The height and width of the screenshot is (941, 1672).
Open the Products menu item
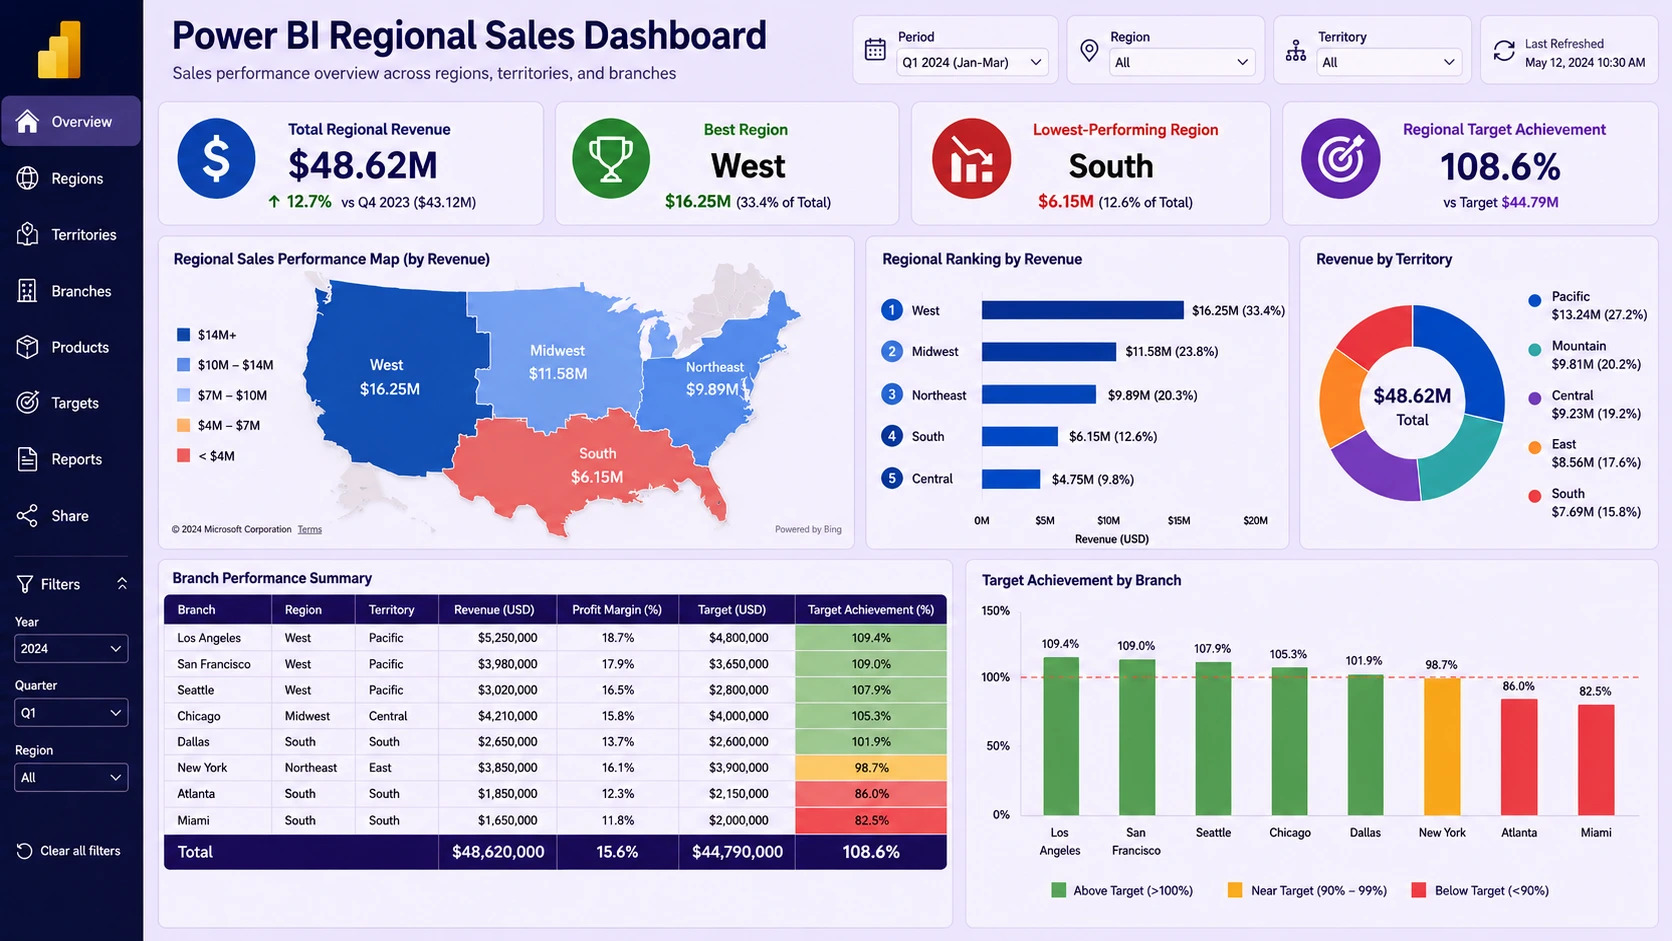[x=71, y=347]
